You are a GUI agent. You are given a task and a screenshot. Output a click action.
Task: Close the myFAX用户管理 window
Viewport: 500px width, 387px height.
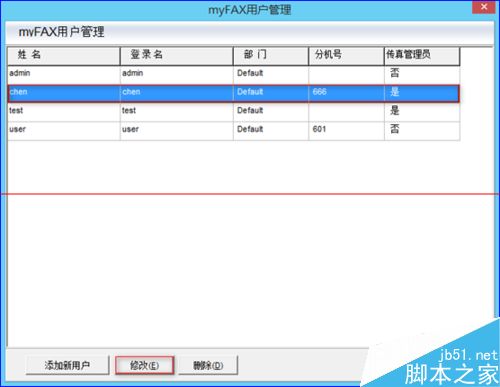(x=484, y=7)
